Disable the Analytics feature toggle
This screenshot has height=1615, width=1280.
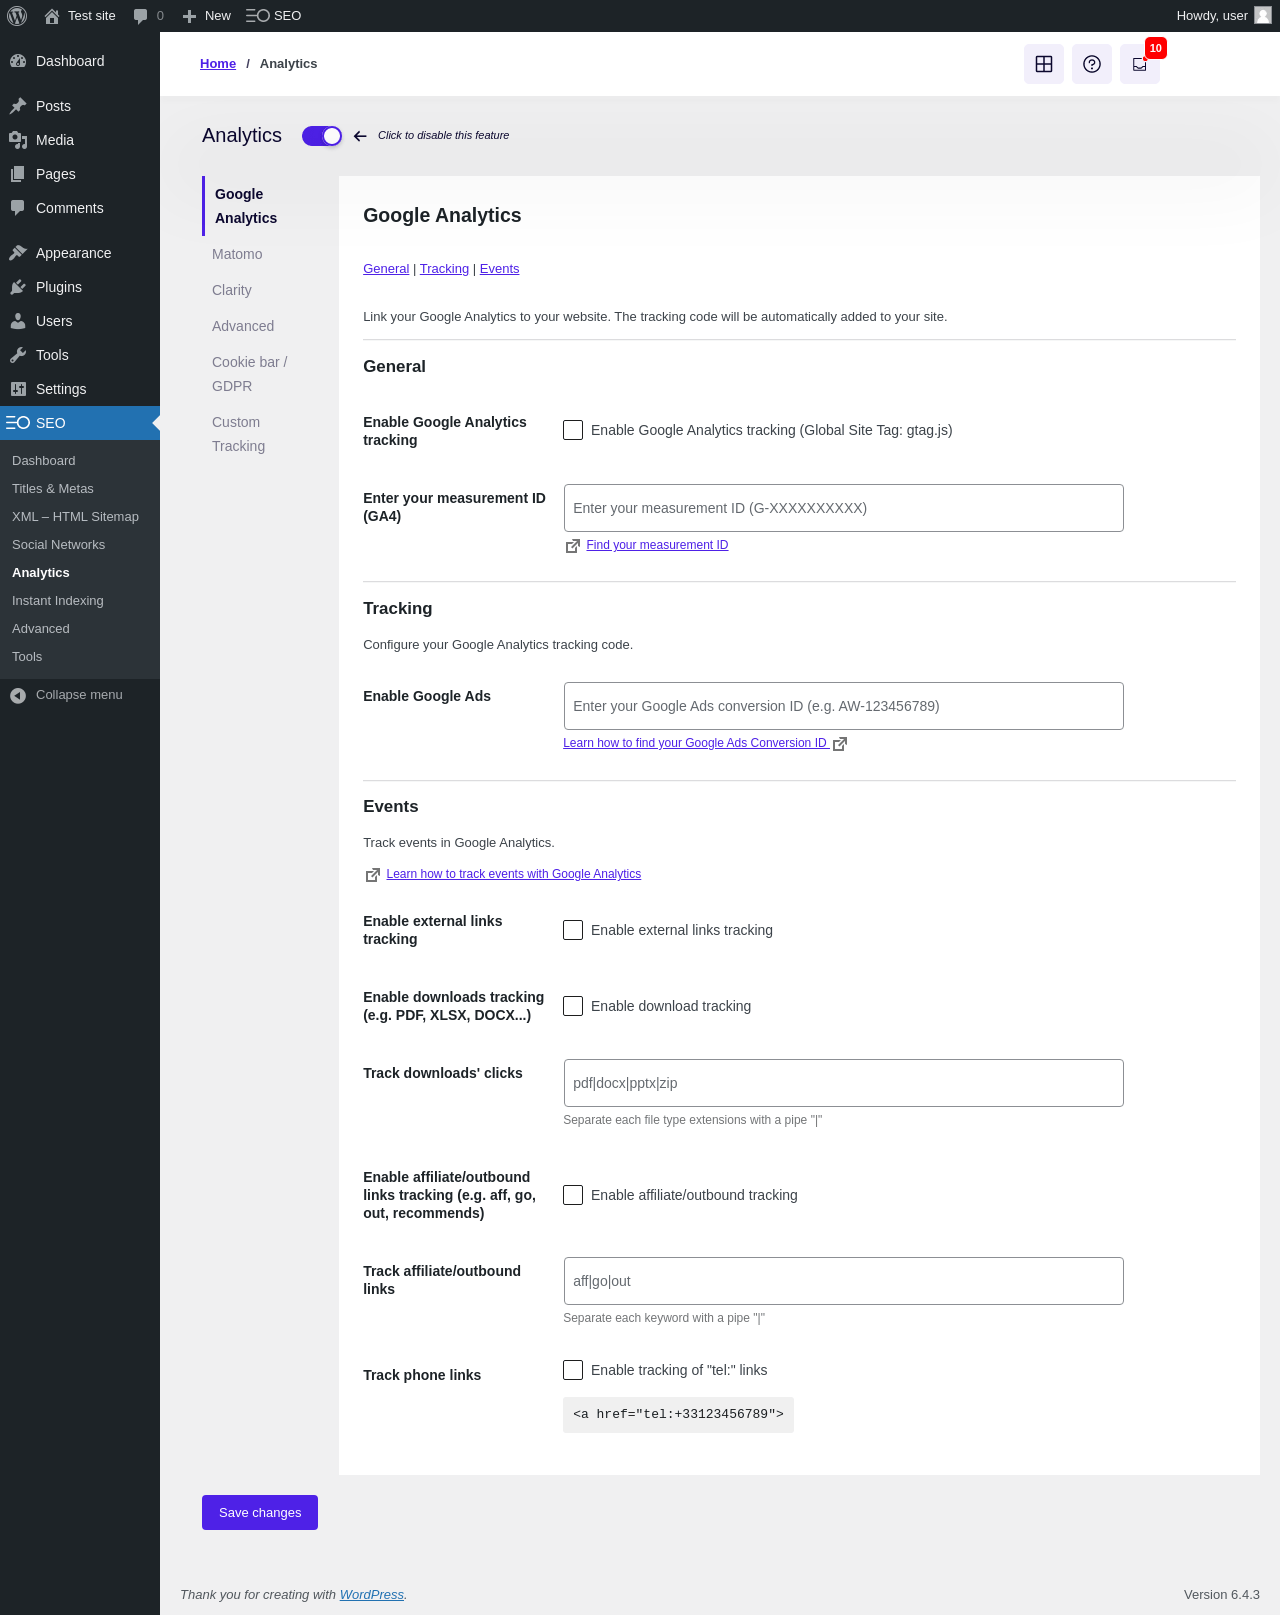322,136
